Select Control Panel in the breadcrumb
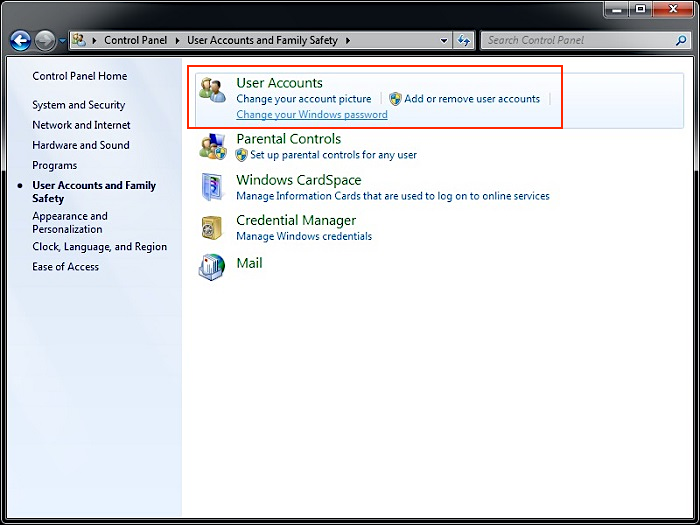700x525 pixels. [x=135, y=40]
